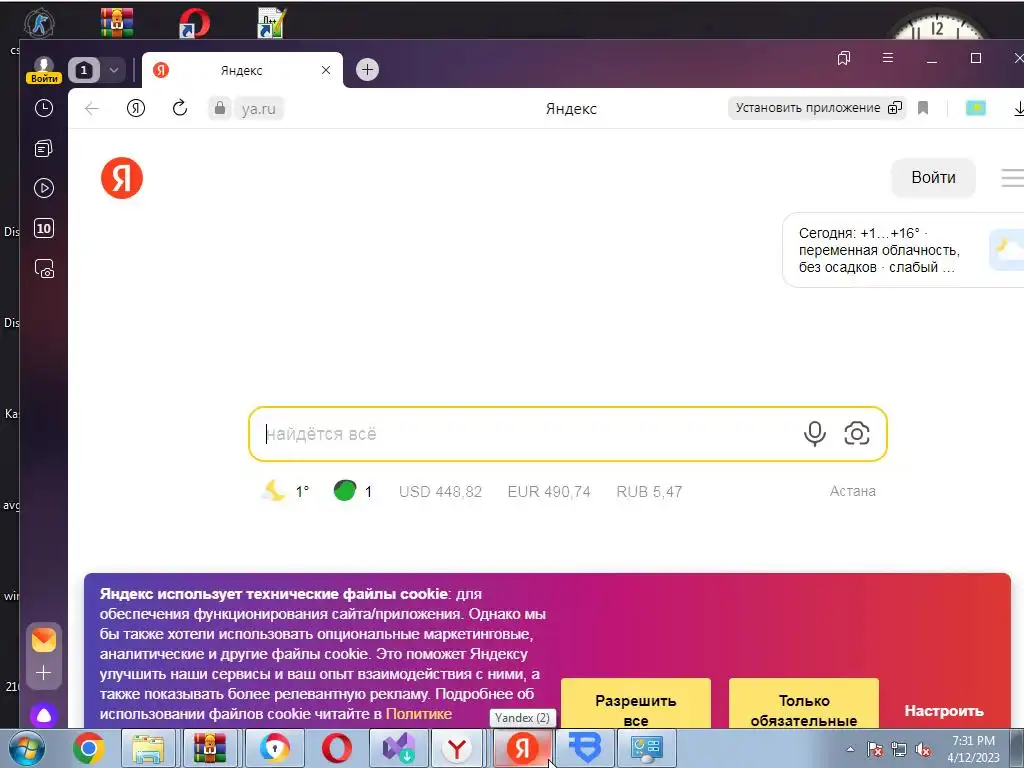Screen dimensions: 1024x768
Task: Click the network tray icon
Action: pos(899,750)
